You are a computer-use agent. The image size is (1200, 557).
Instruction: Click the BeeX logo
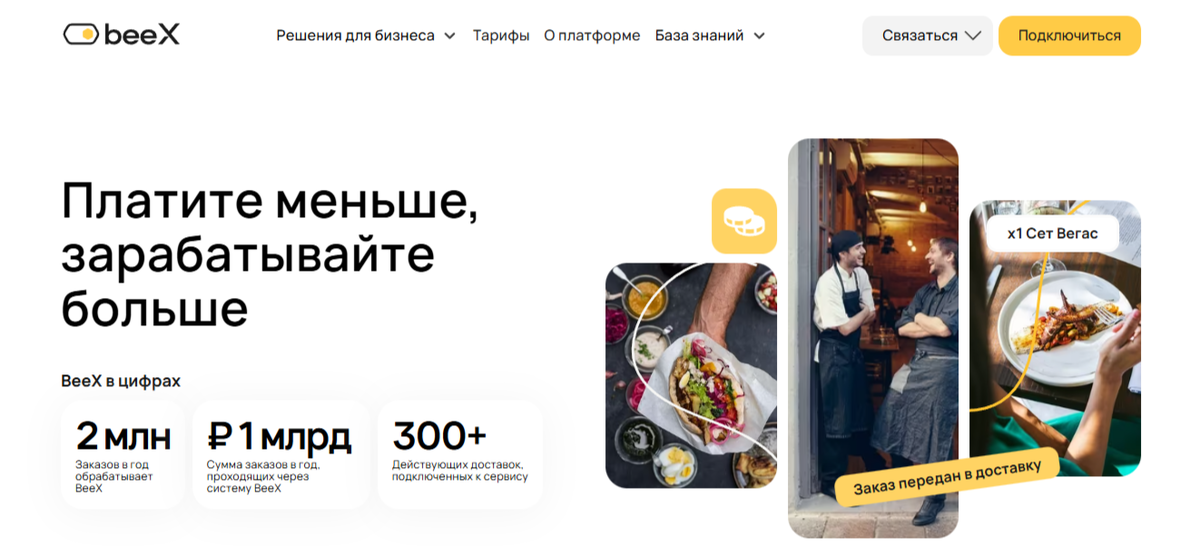coord(121,35)
